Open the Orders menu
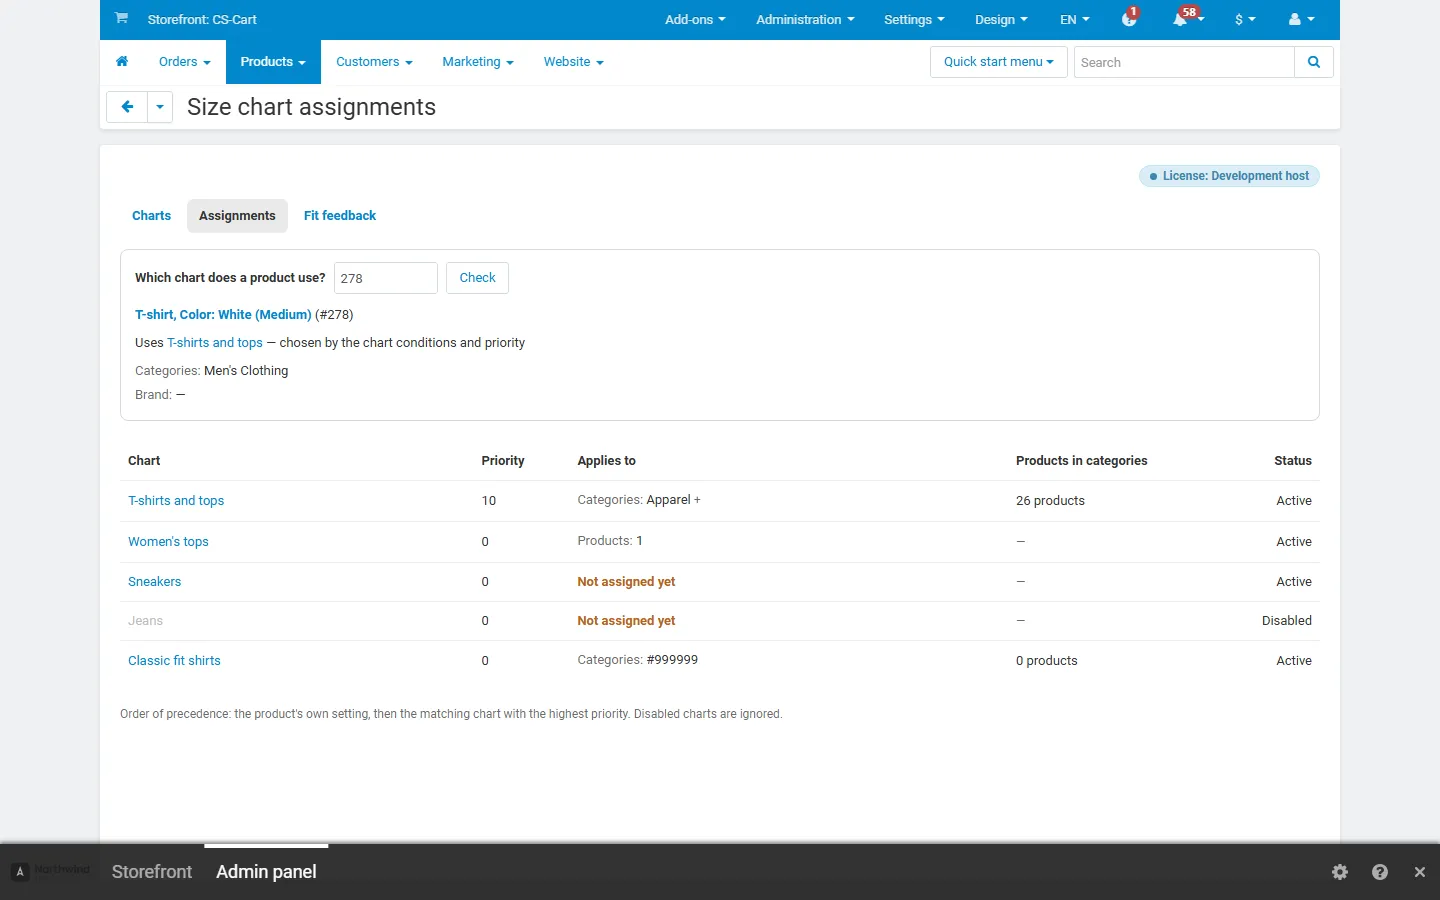Screen dimensions: 1440x900 pyautogui.click(x=185, y=62)
